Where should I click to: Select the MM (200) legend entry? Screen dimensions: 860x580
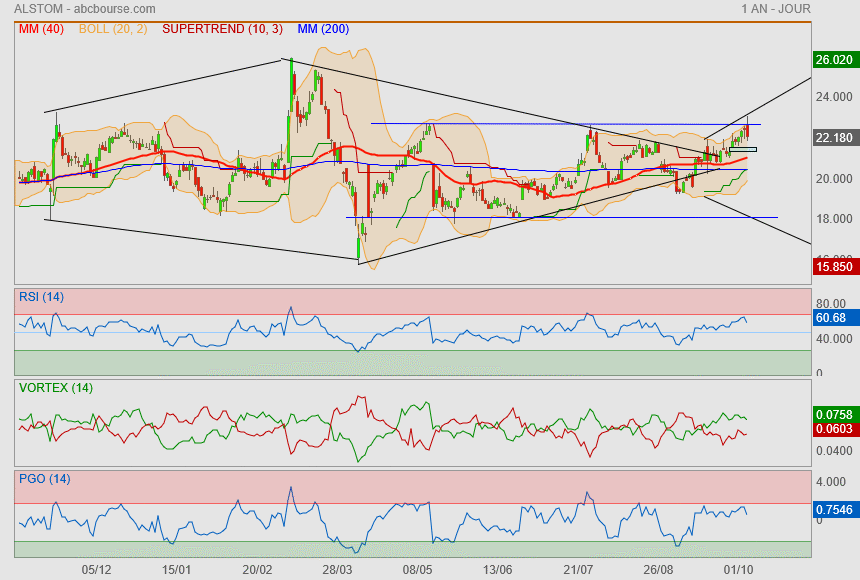tap(323, 29)
